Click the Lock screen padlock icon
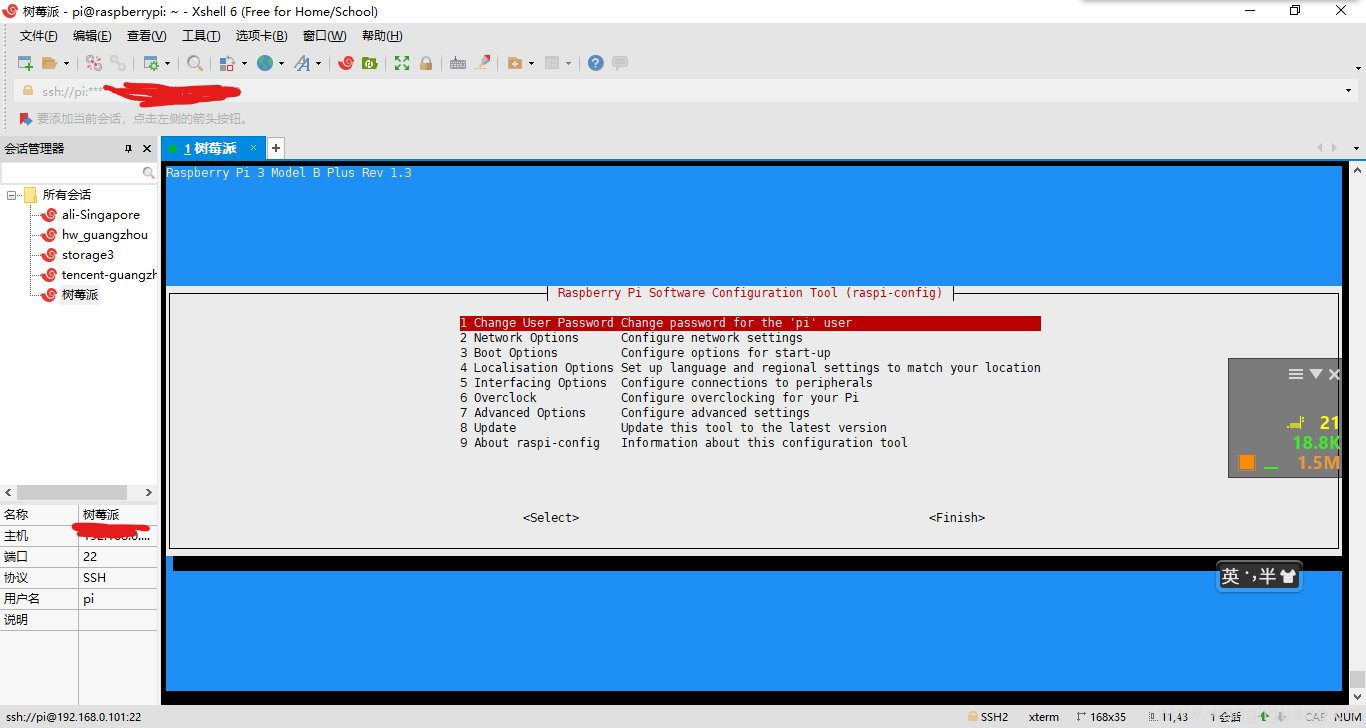Screen dimensions: 1366x728 pos(426,63)
